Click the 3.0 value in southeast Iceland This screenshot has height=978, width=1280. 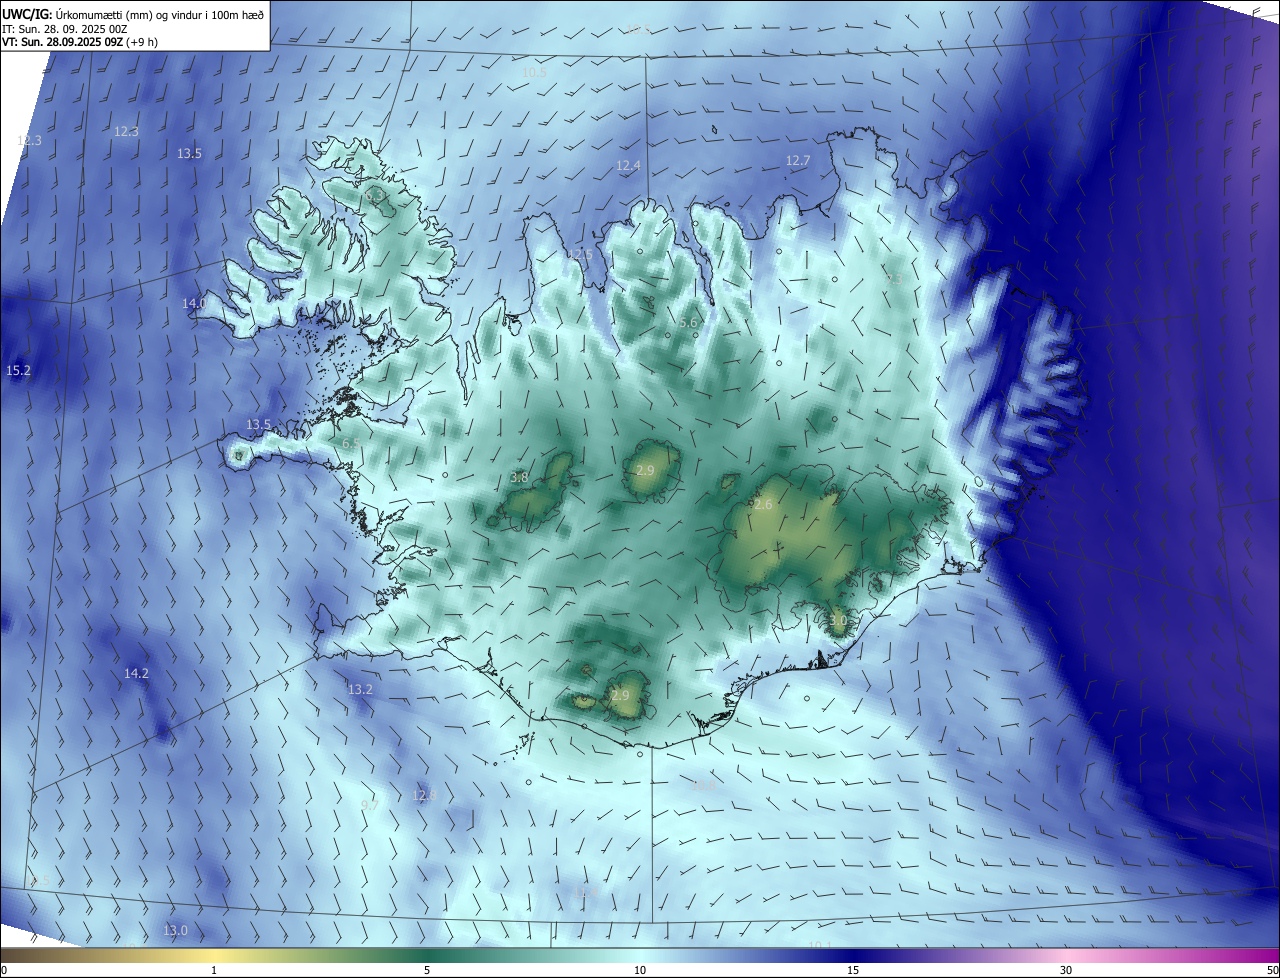(x=838, y=620)
